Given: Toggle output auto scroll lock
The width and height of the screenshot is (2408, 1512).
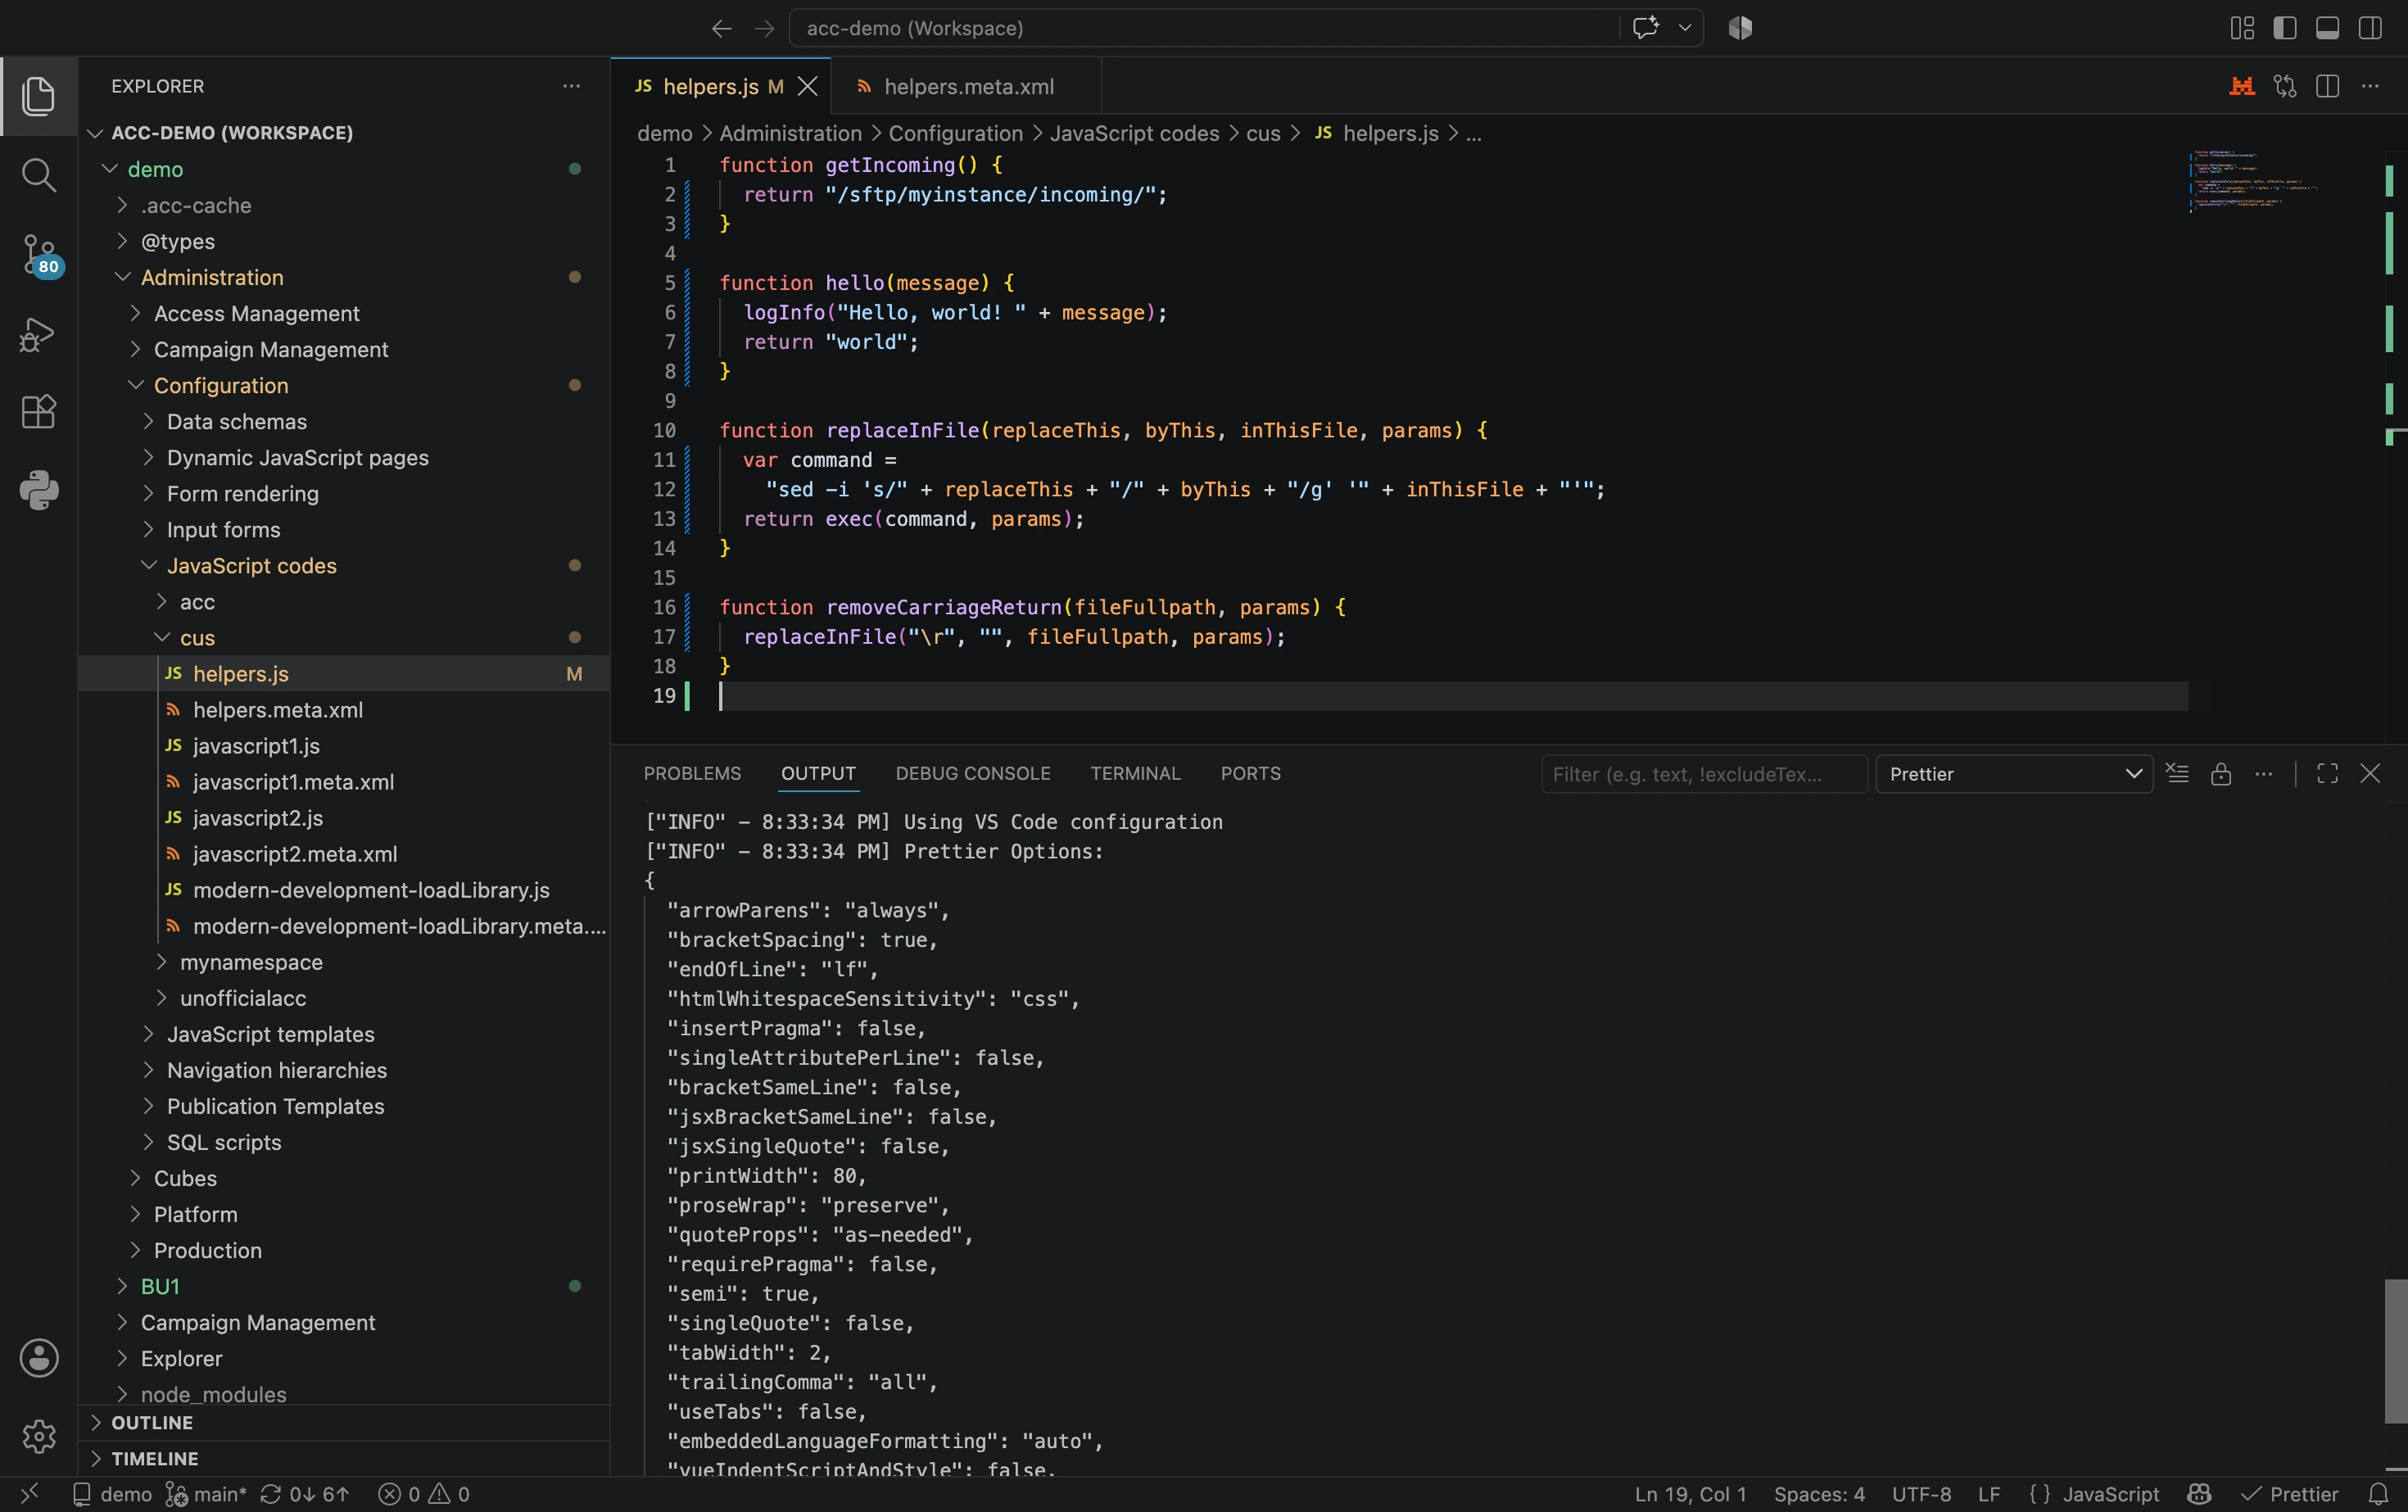Looking at the screenshot, I should (2221, 773).
